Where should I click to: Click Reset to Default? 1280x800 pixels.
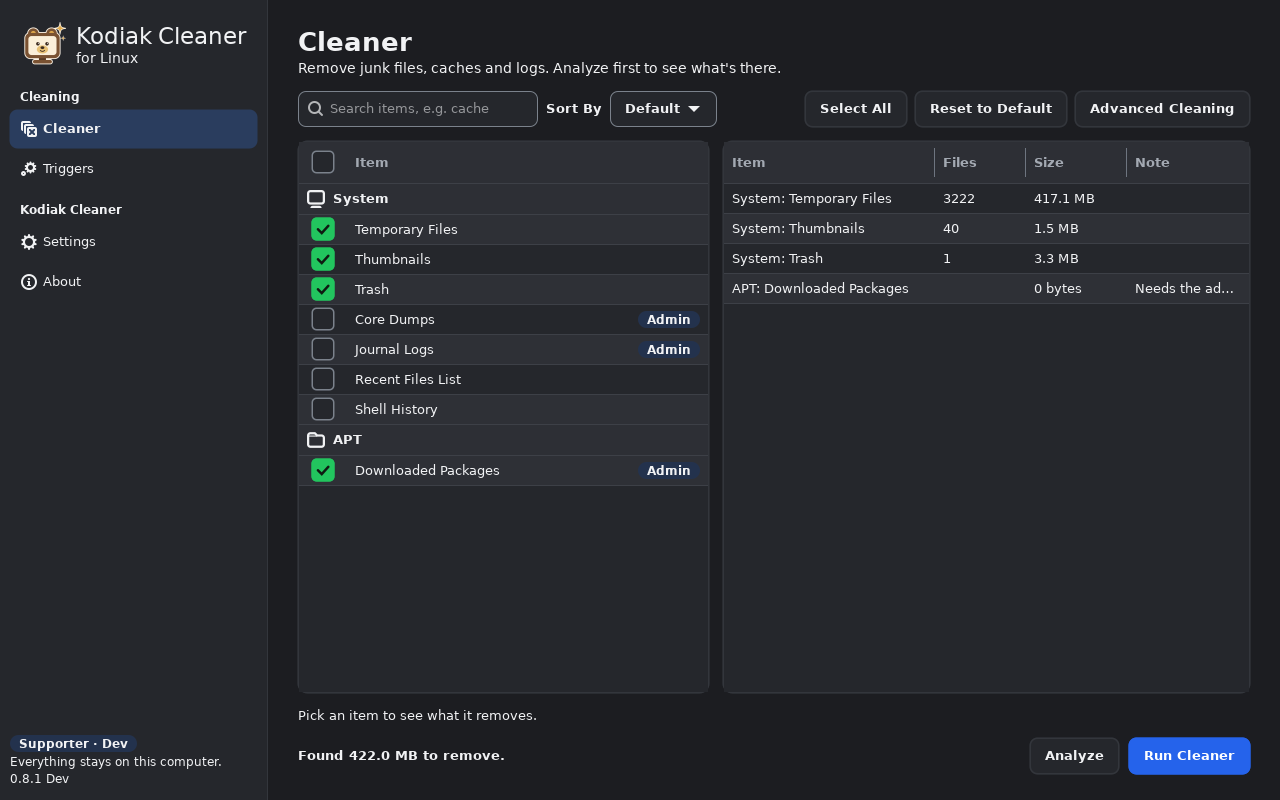coord(991,109)
